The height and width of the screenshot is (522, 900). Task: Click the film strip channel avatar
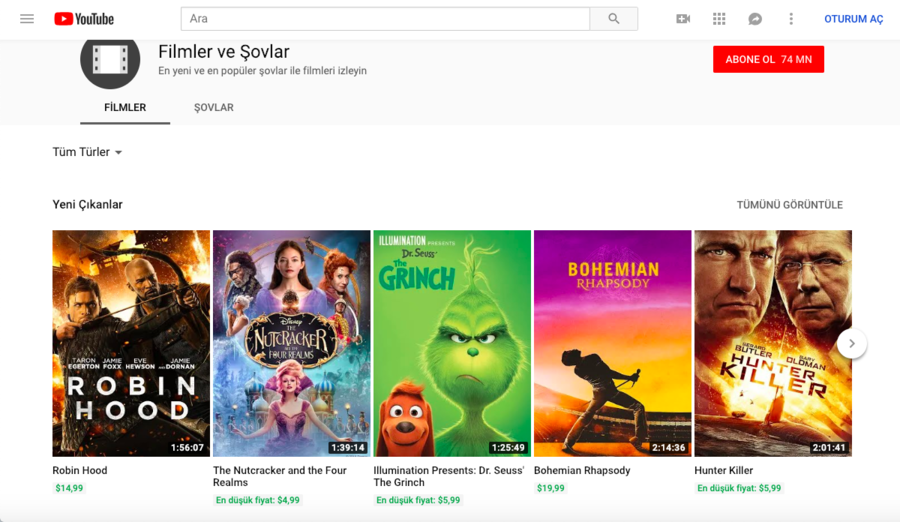click(110, 60)
